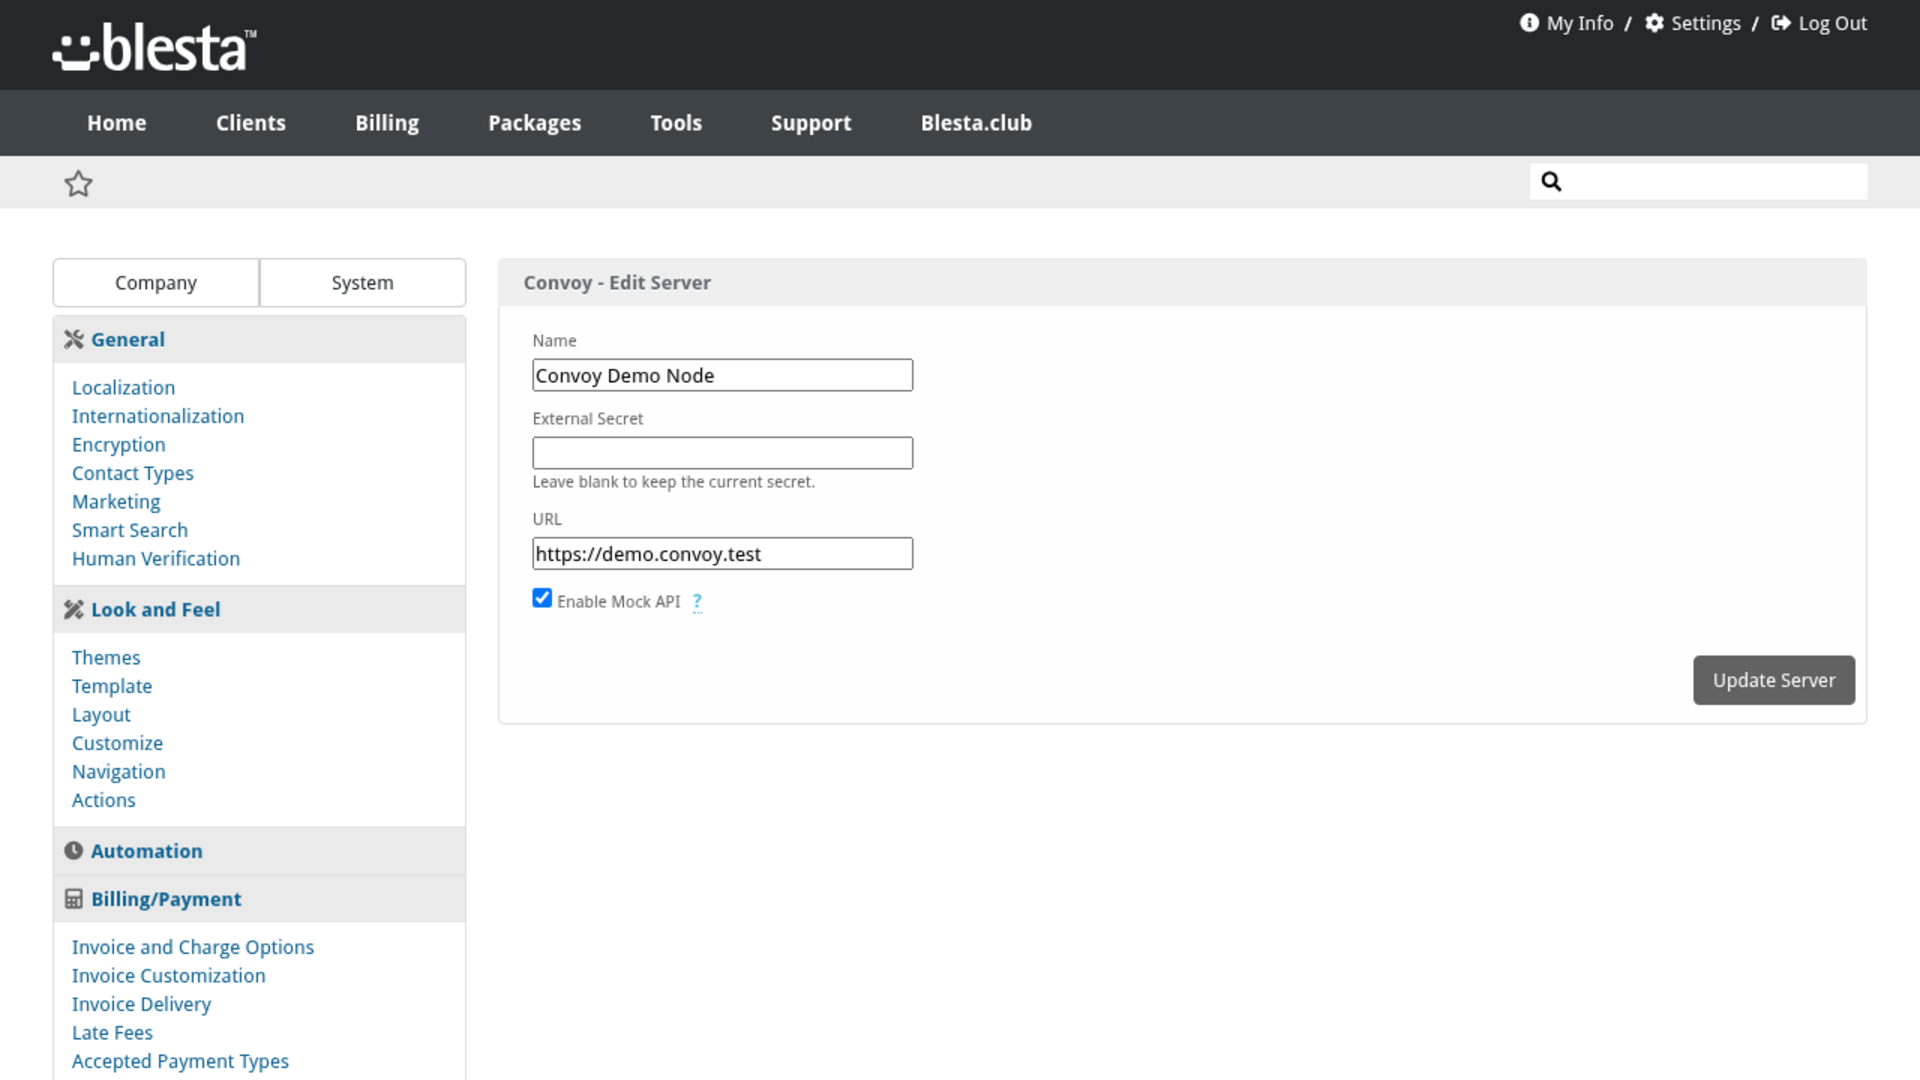Click the General tools icon
This screenshot has height=1080, width=1920.
click(74, 340)
